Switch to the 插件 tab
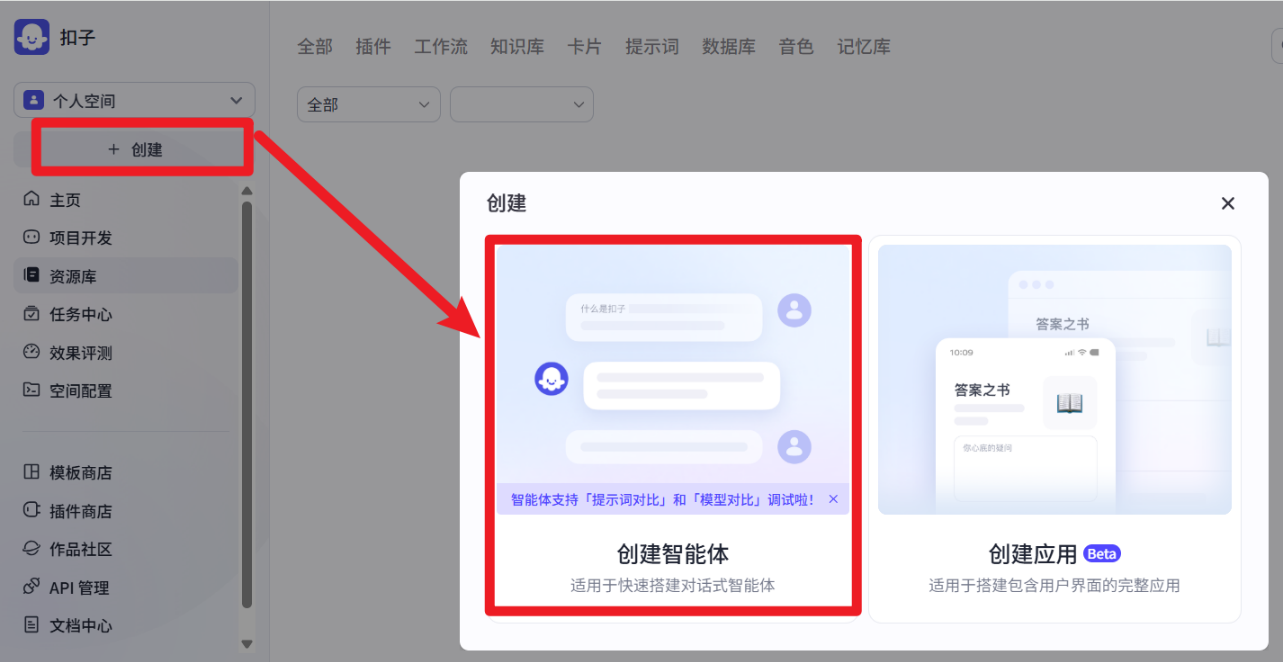This screenshot has width=1283, height=662. (x=373, y=46)
